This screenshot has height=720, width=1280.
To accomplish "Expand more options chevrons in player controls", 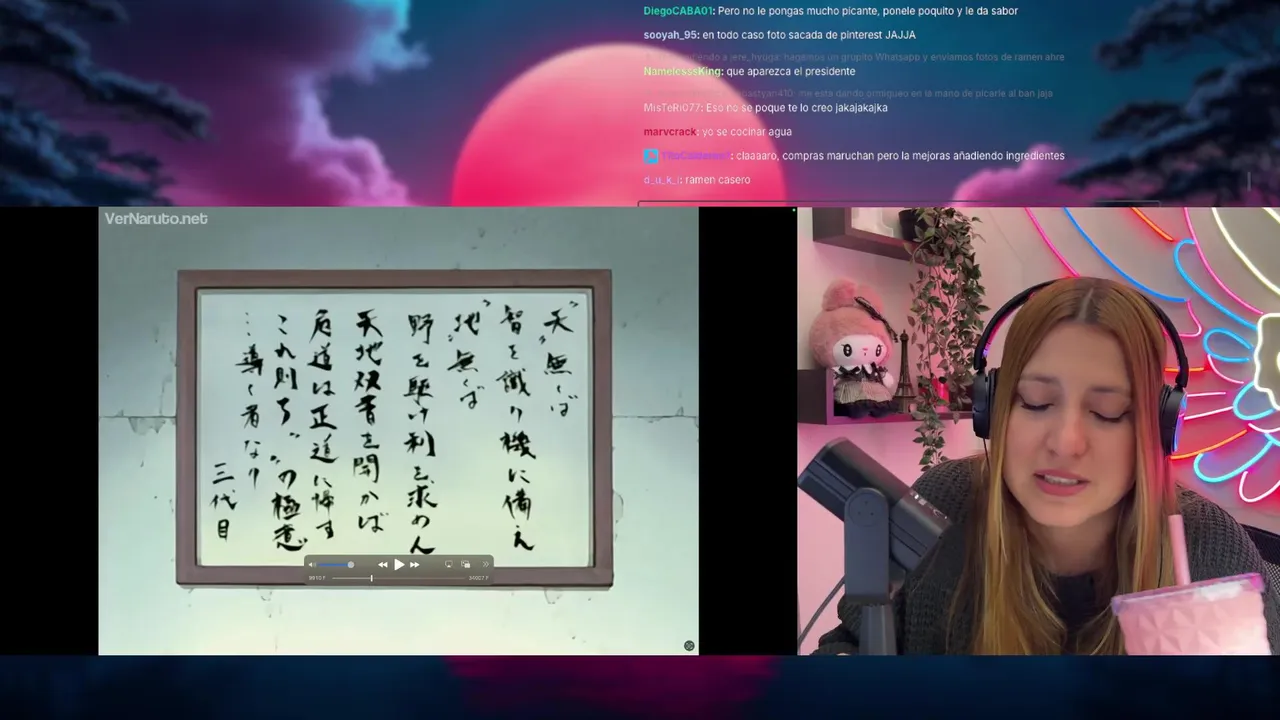I will click(x=486, y=564).
